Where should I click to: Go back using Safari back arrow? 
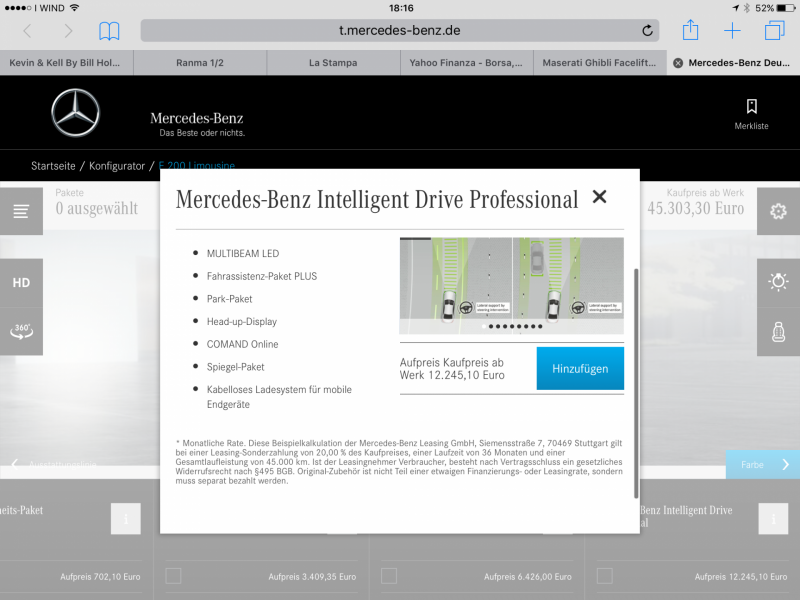pos(28,31)
